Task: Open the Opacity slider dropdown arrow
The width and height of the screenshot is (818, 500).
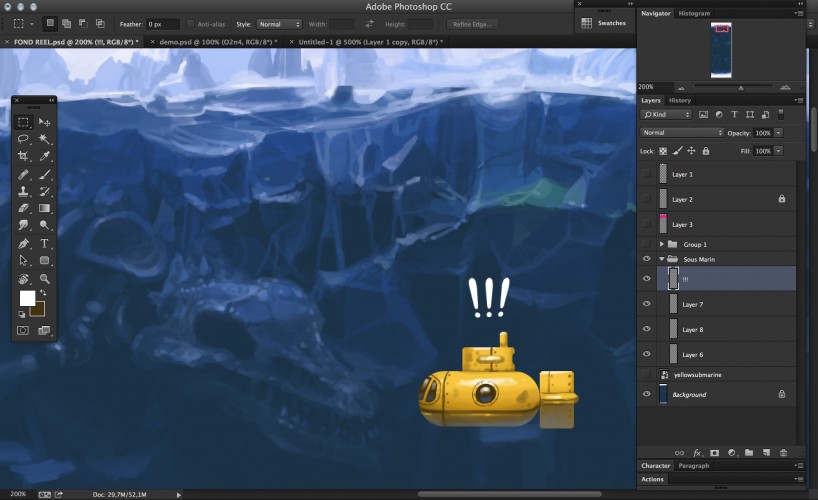Action: pos(778,133)
